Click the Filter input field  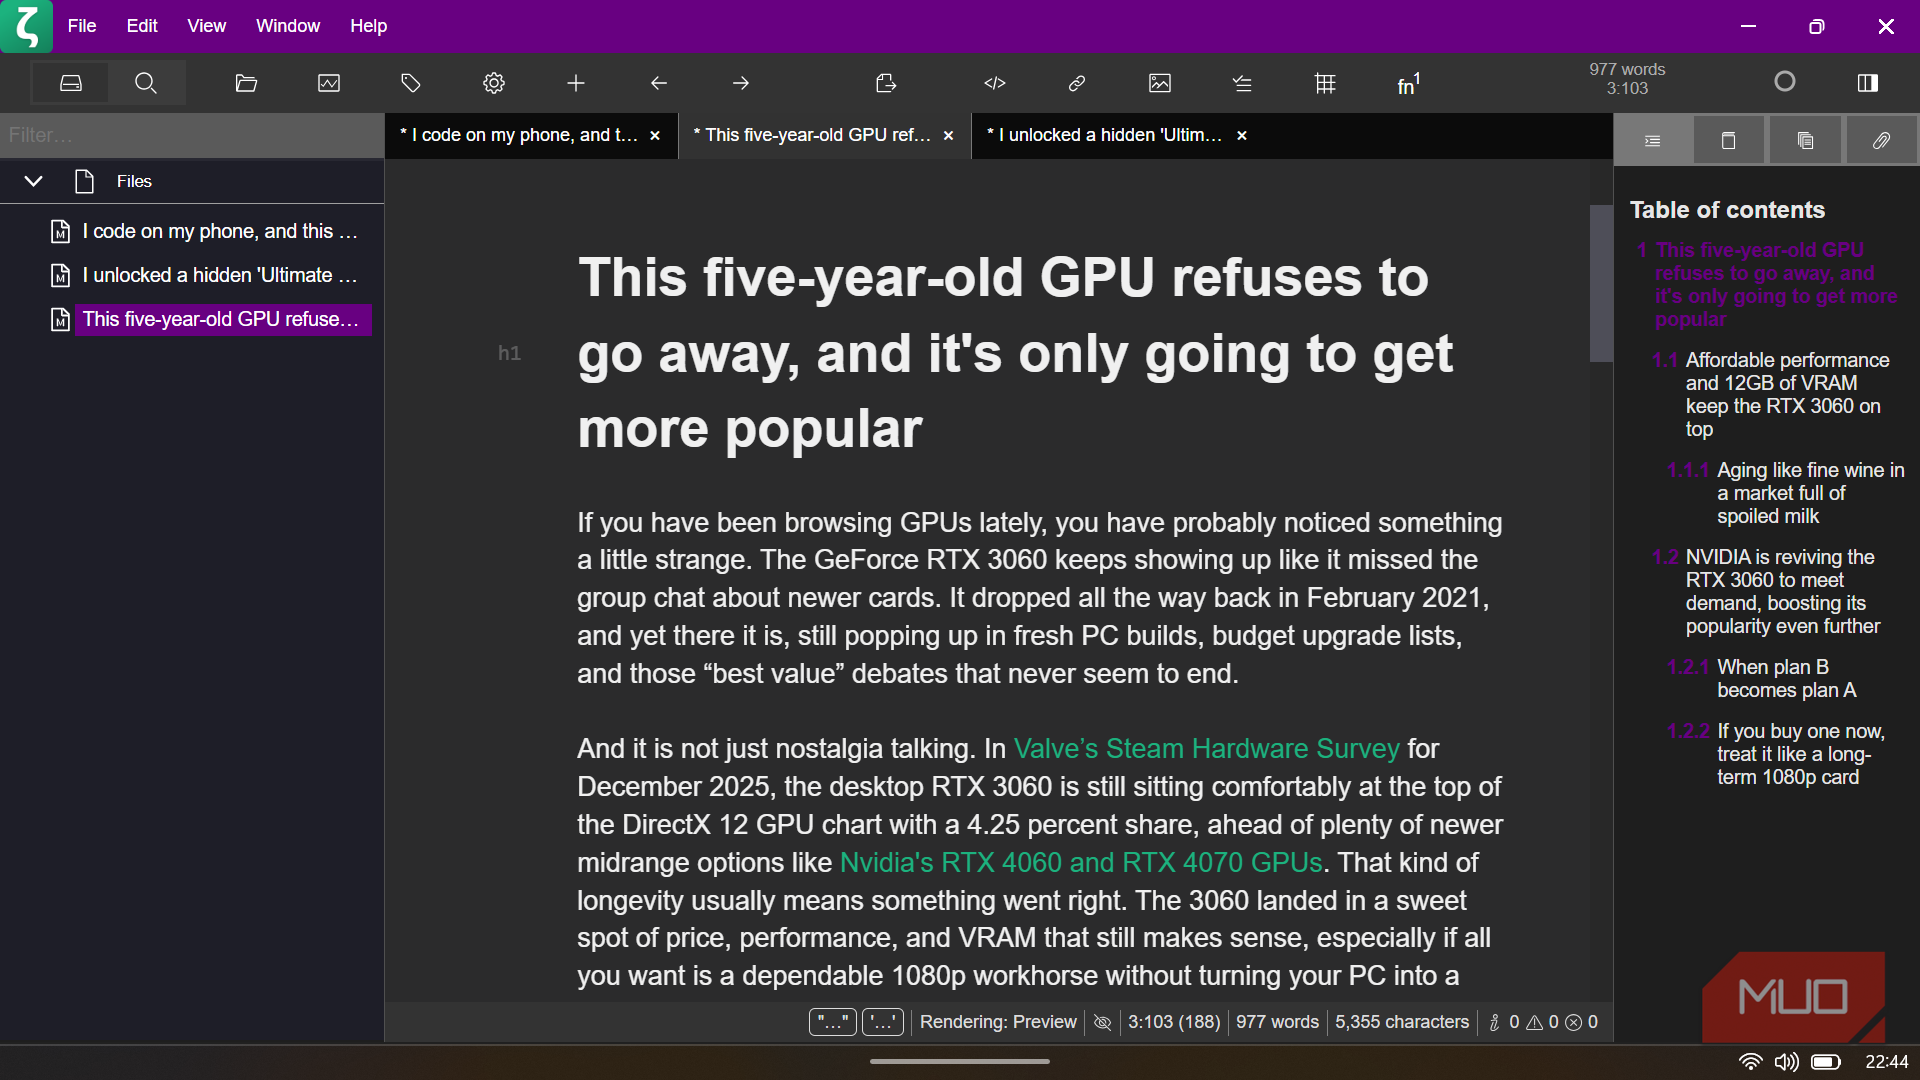pos(190,135)
